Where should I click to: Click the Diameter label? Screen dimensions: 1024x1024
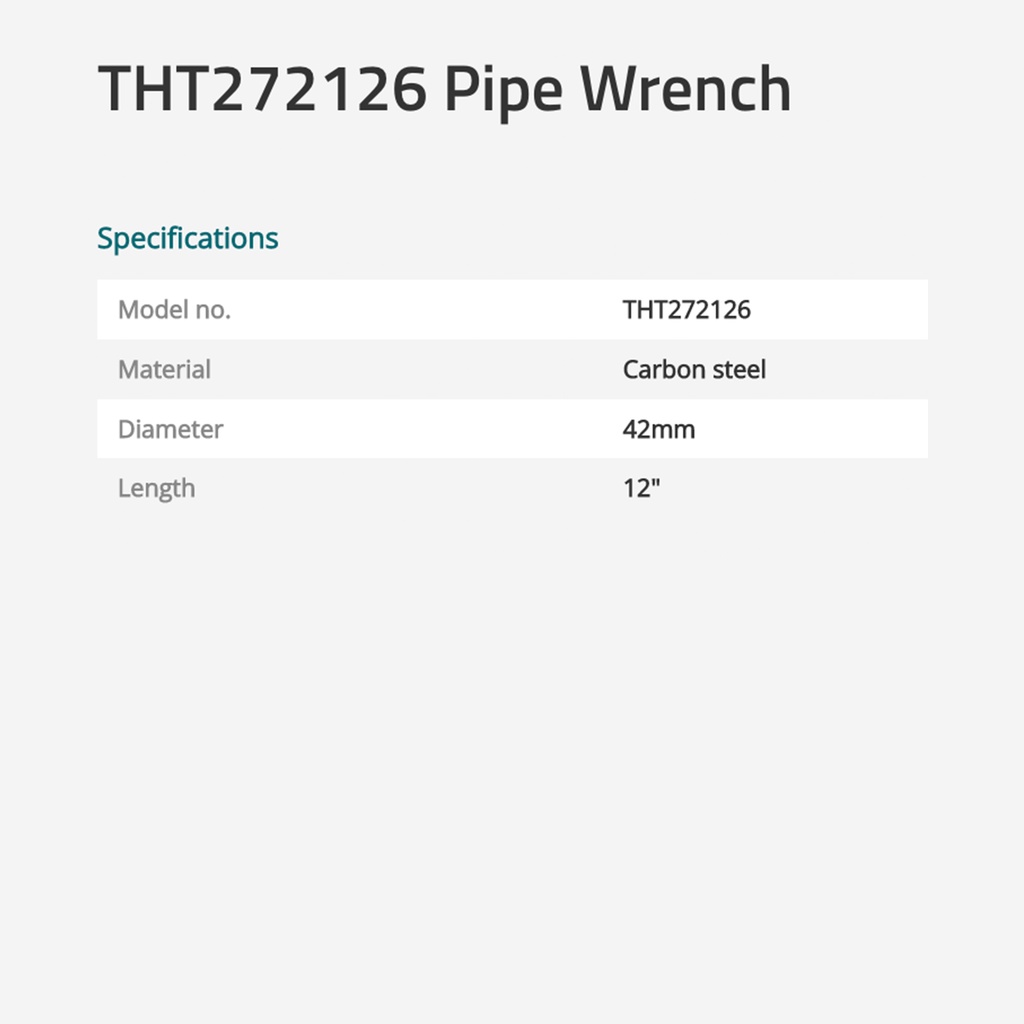point(170,430)
